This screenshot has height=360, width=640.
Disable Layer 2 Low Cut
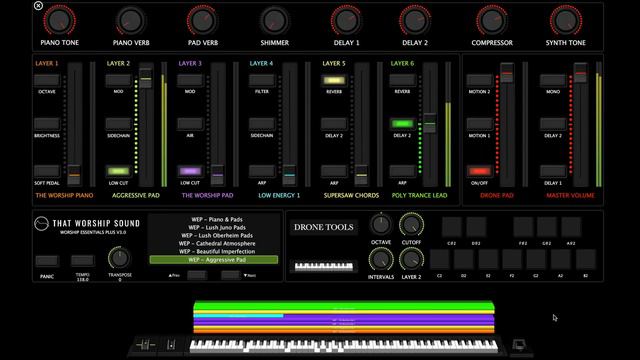(x=118, y=171)
